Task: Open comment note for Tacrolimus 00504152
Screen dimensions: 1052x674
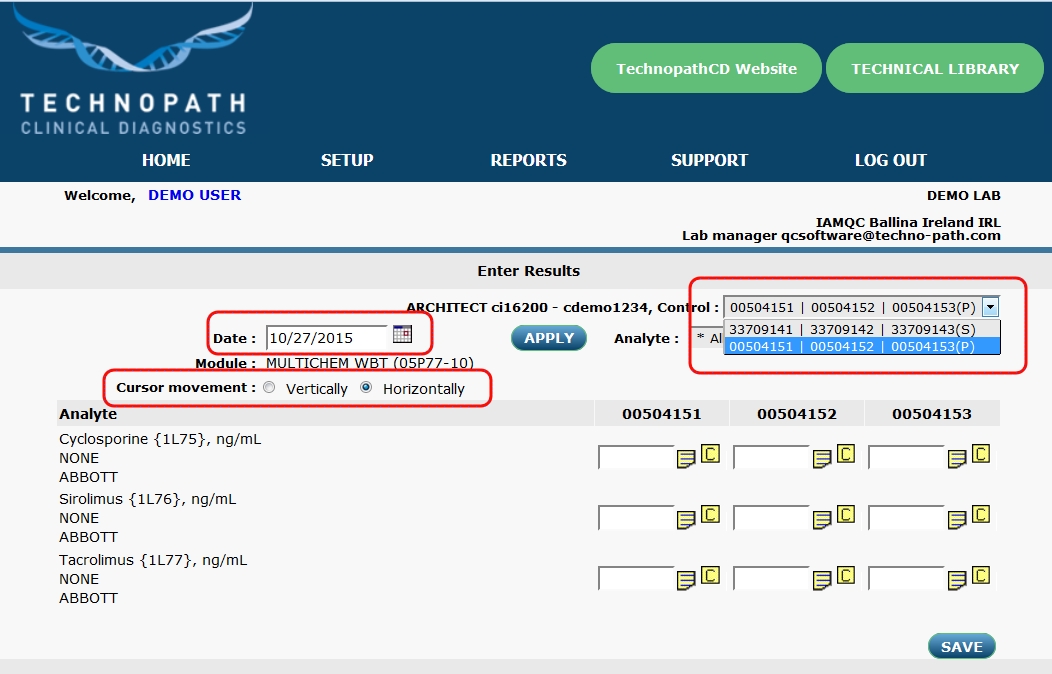Action: point(822,580)
